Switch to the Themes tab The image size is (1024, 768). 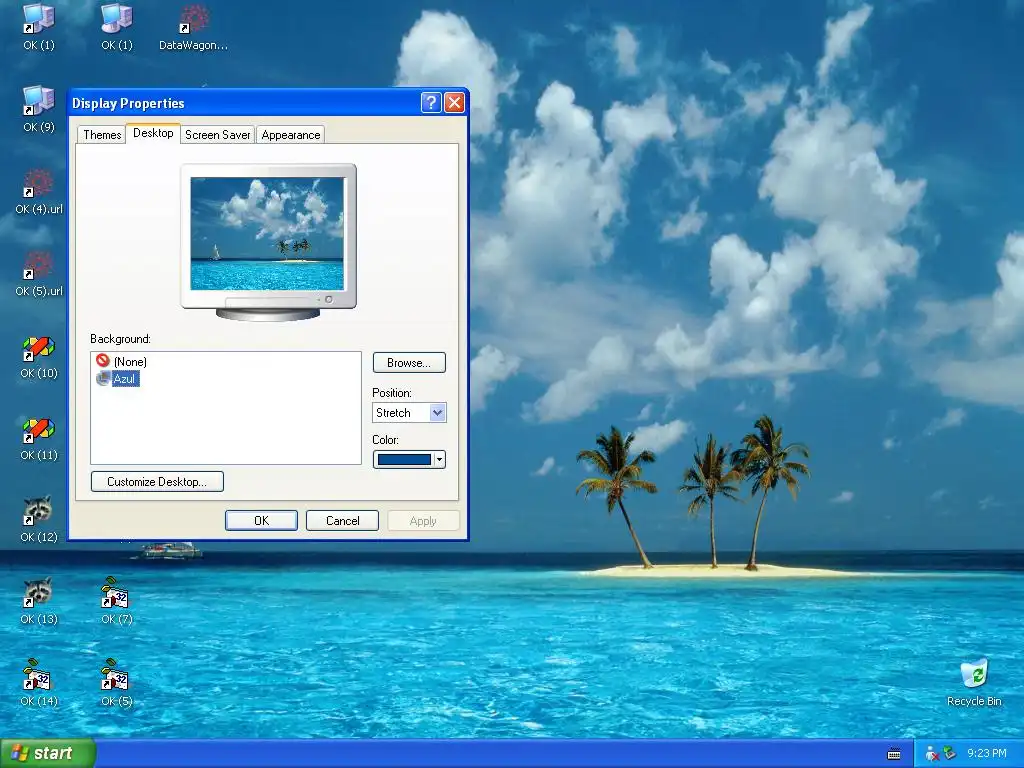pos(102,135)
